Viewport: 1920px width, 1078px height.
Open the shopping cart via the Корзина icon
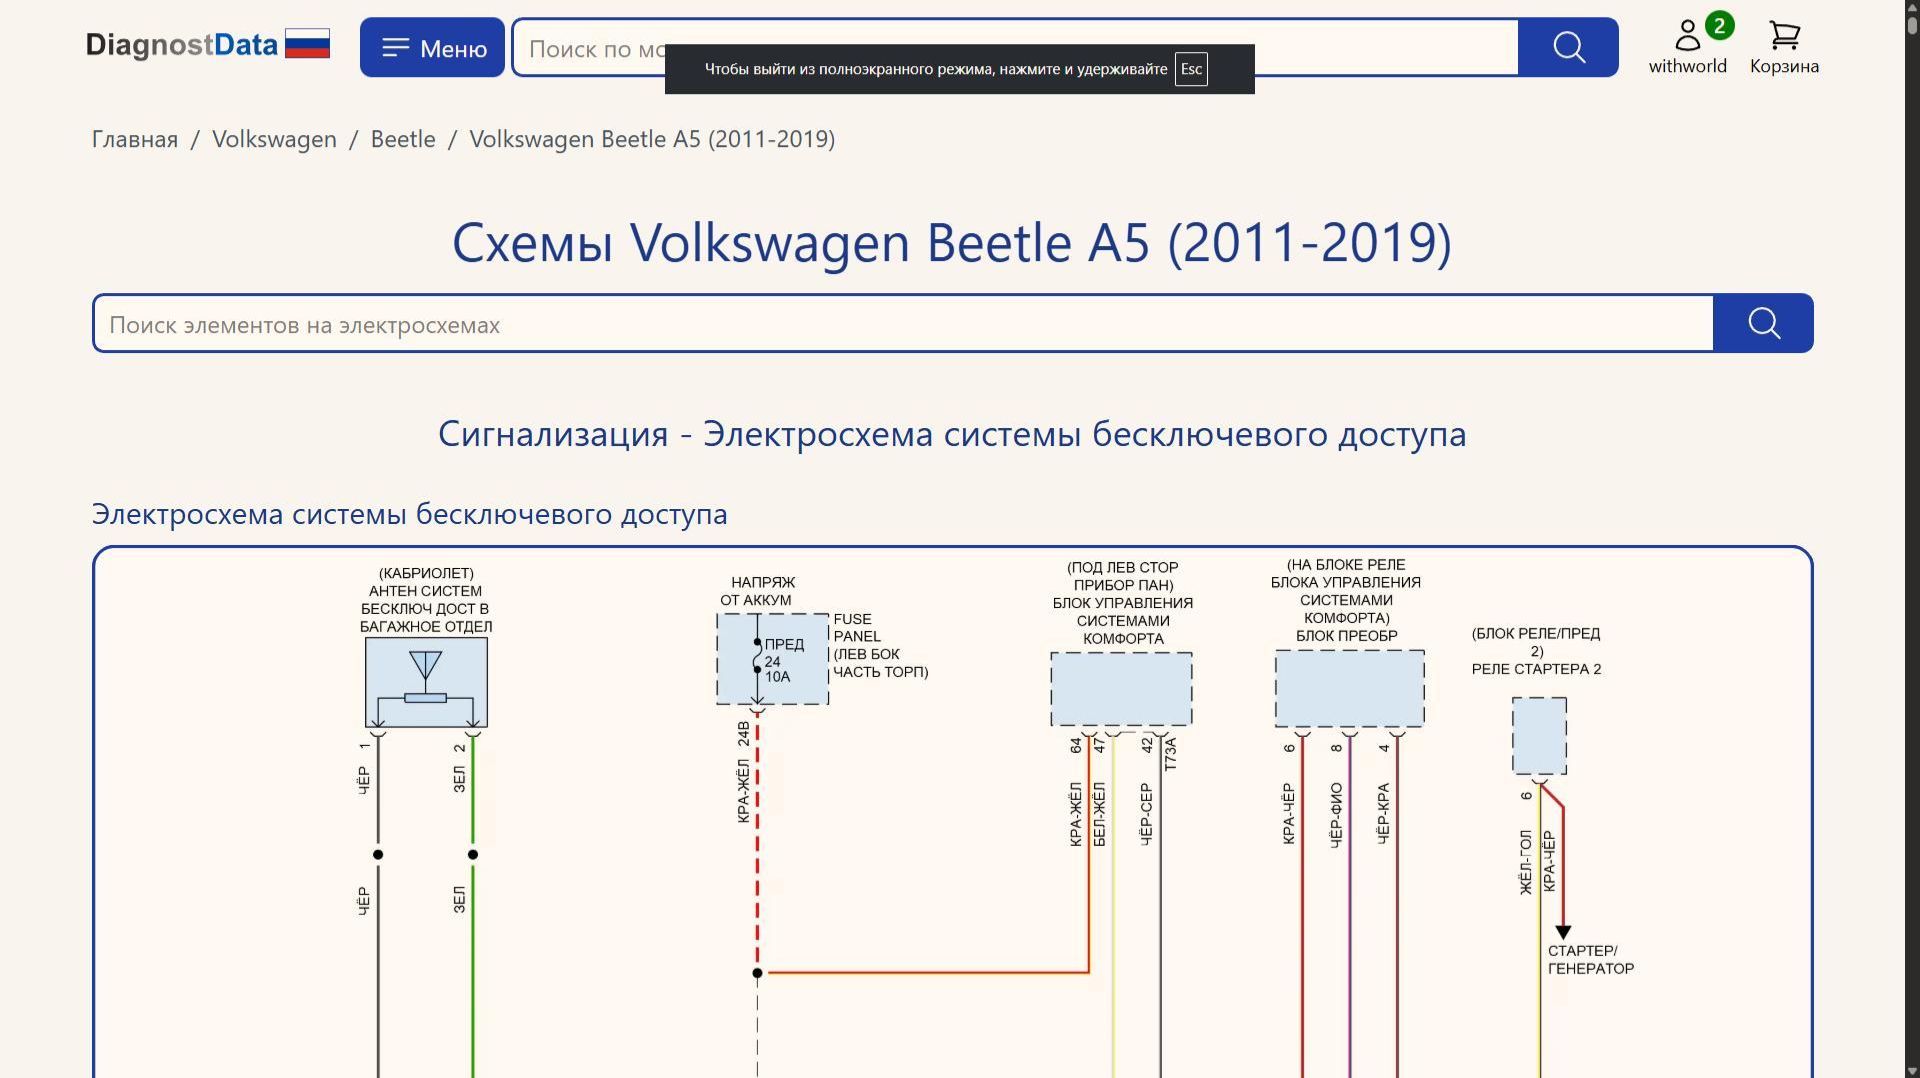1783,38
